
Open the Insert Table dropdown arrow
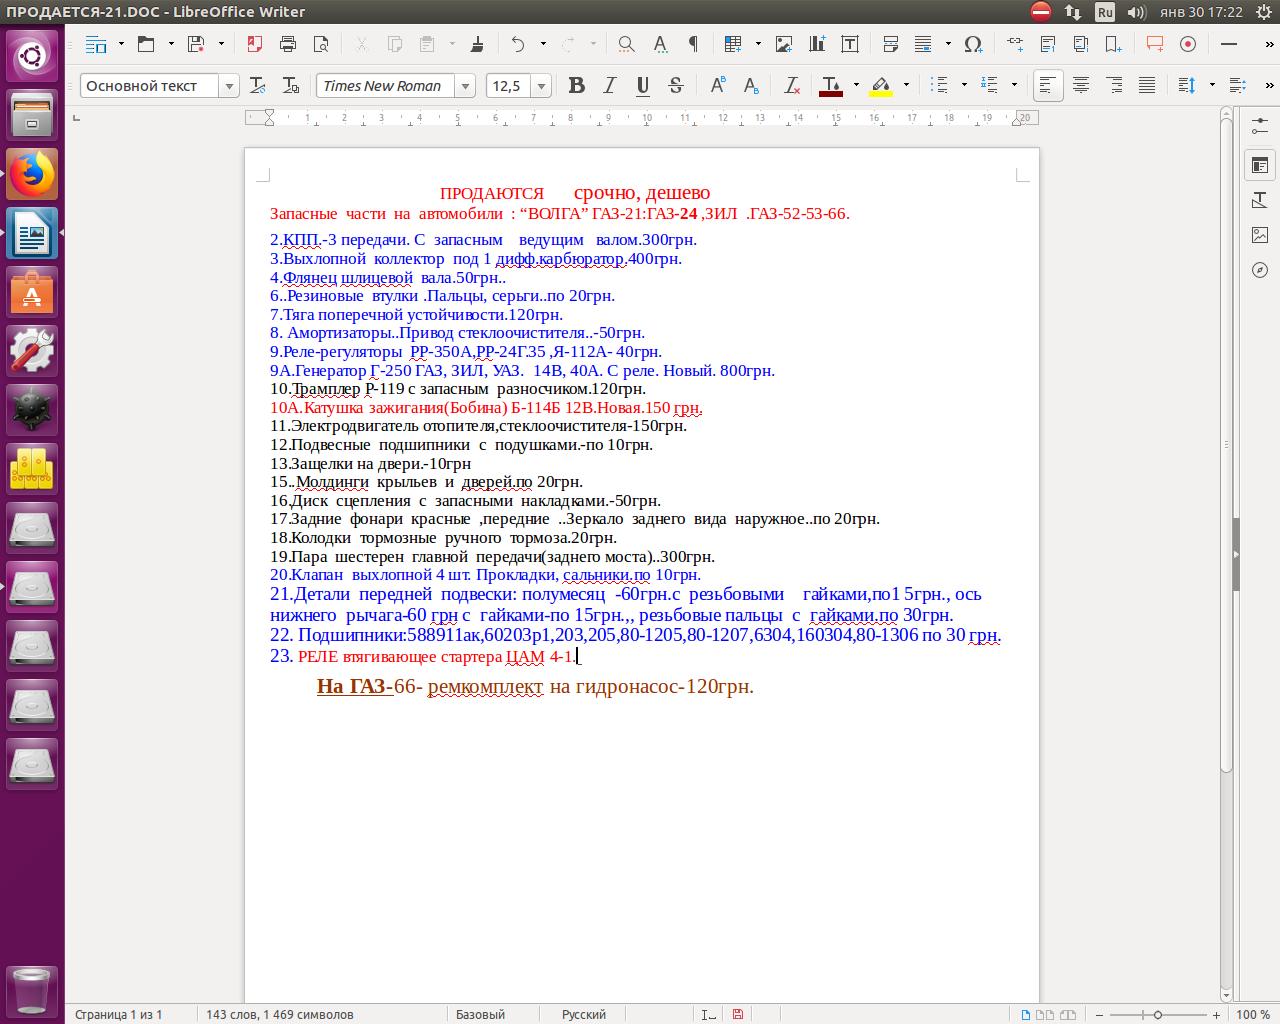click(758, 44)
